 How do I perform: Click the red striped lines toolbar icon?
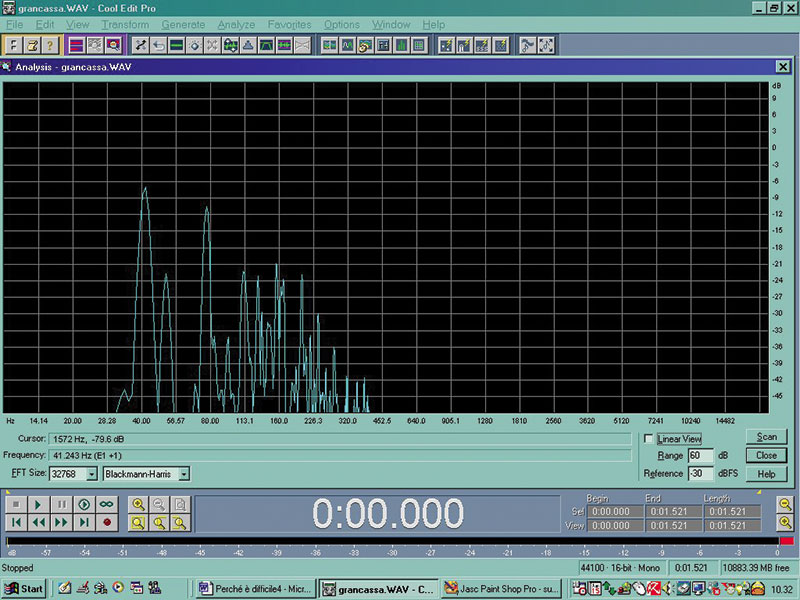(x=77, y=45)
